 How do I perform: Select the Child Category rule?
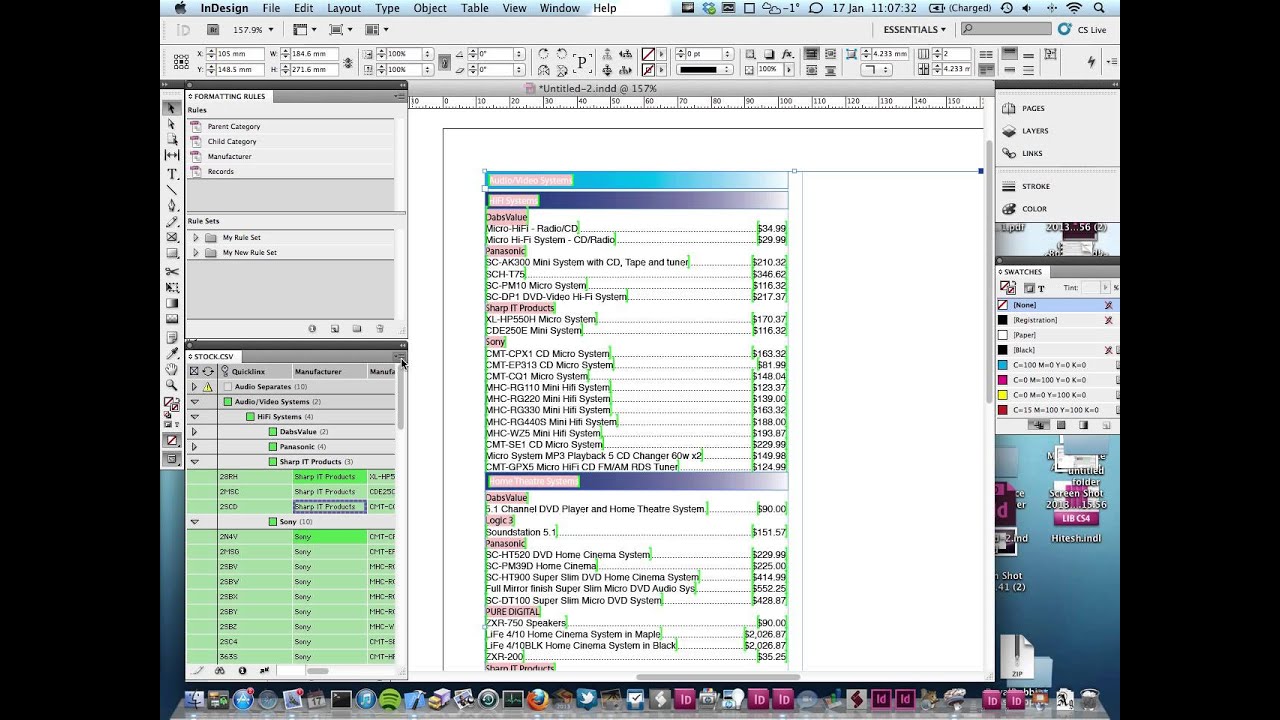coord(290,141)
